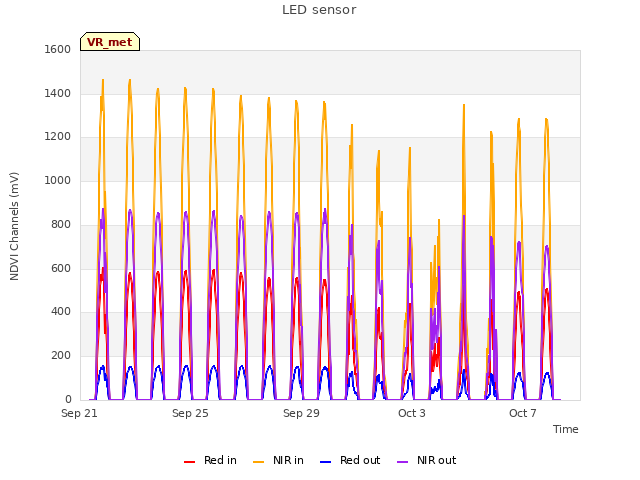This screenshot has width=640, height=480.
Task: Click the 800 y-axis tick label
Action: coord(61,224)
